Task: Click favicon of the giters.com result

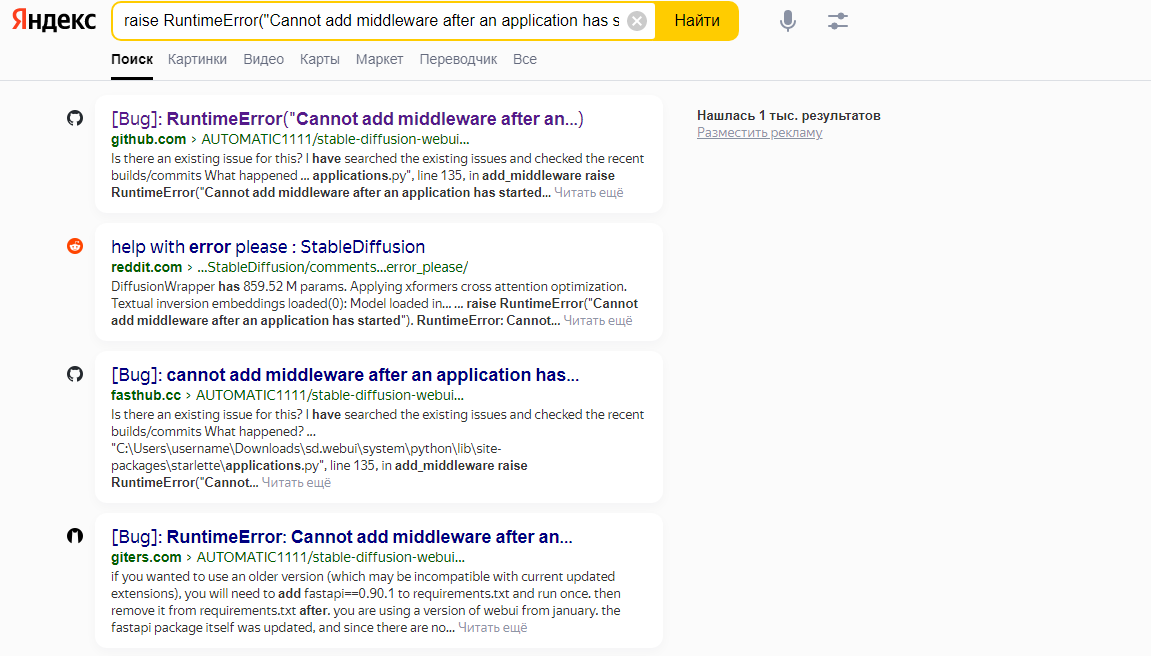Action: click(75, 536)
